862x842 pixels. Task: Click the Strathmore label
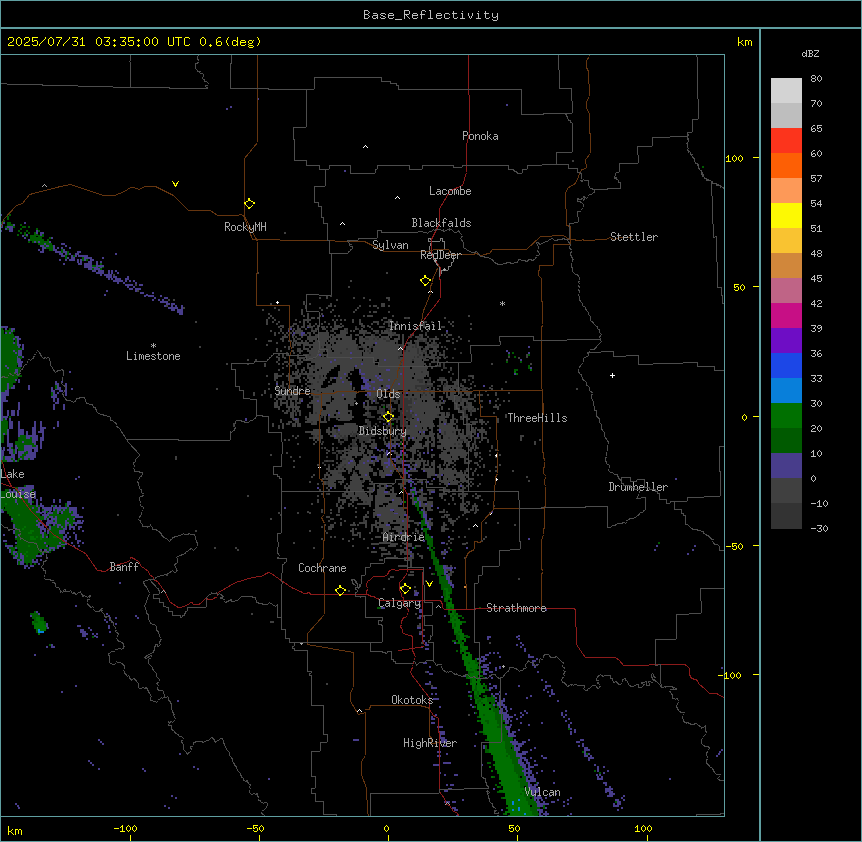(x=516, y=608)
